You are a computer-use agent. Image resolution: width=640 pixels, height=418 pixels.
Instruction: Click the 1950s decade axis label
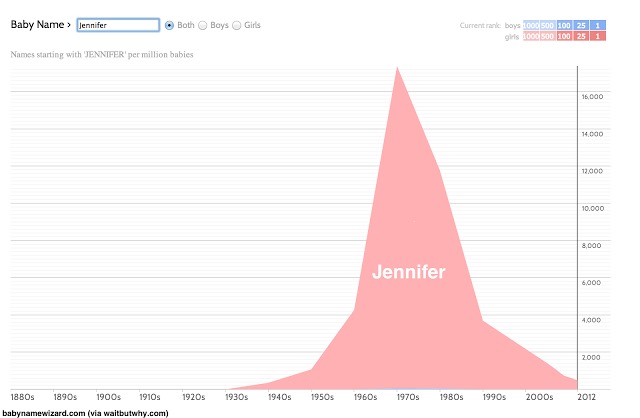tap(322, 397)
